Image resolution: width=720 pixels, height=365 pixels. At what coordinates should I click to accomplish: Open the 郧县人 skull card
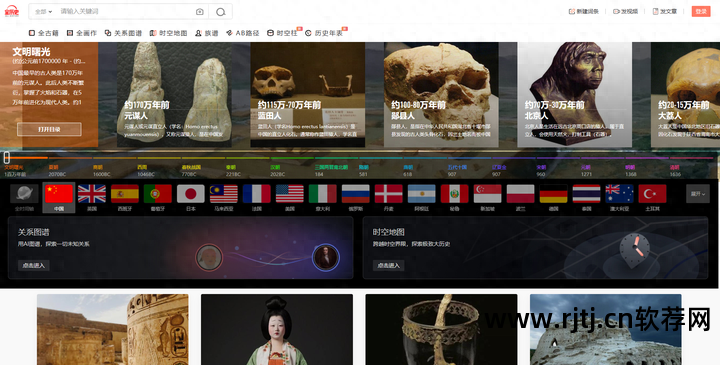point(441,95)
